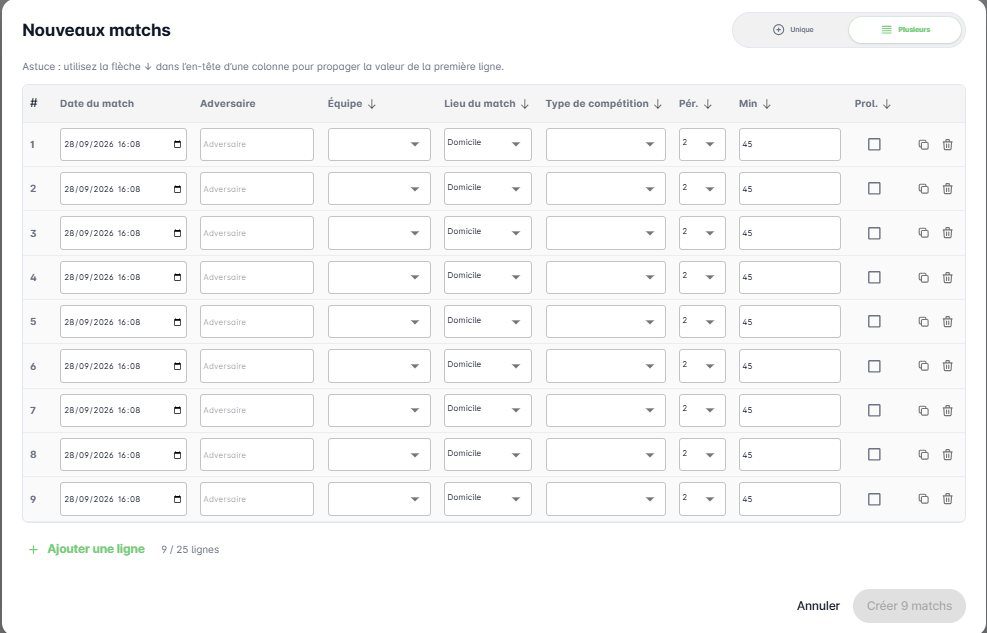
Task: Open Équipe dropdown in row 9
Action: click(x=379, y=499)
